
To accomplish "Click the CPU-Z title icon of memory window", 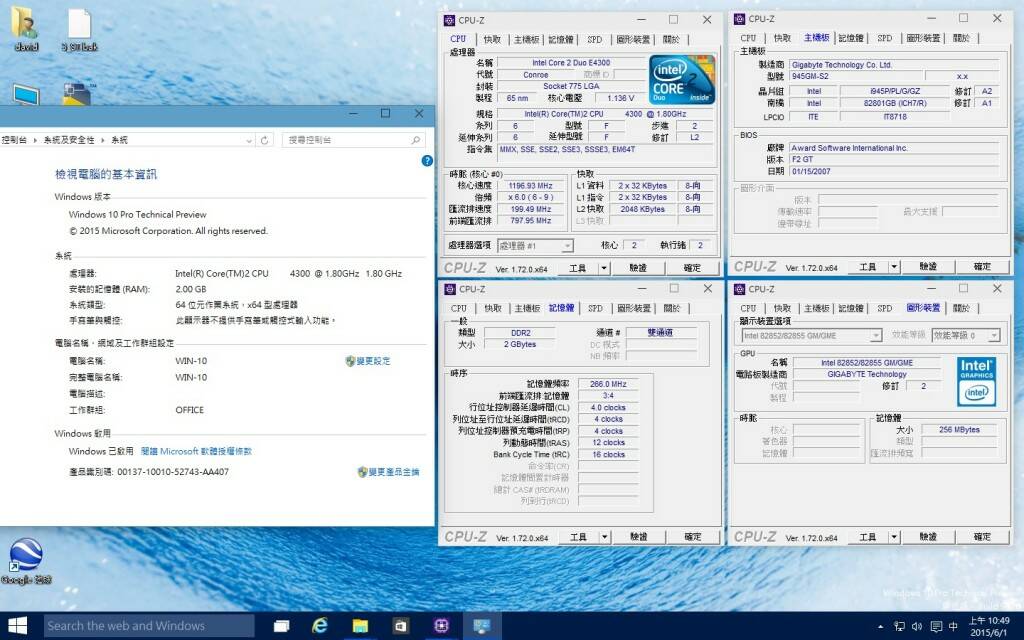I will tap(449, 289).
